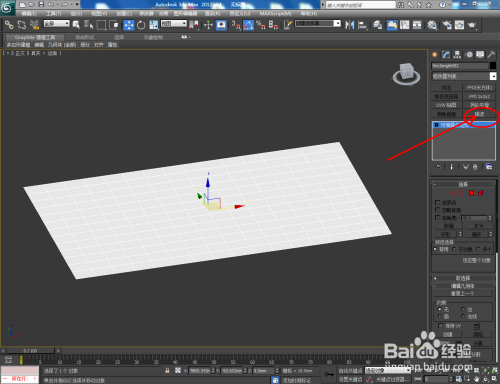This screenshot has height=384, width=500.
Task: Open the quick access toolbar customize arrow
Action: [77, 4]
